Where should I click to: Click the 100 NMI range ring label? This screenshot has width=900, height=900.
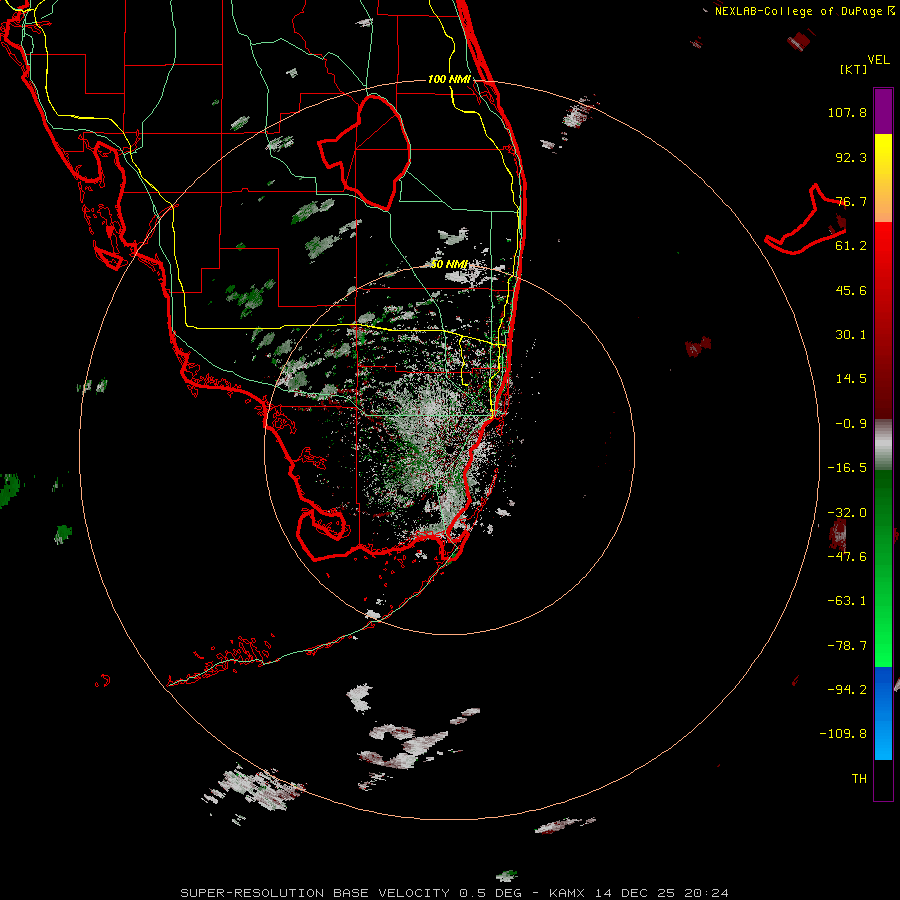(449, 79)
